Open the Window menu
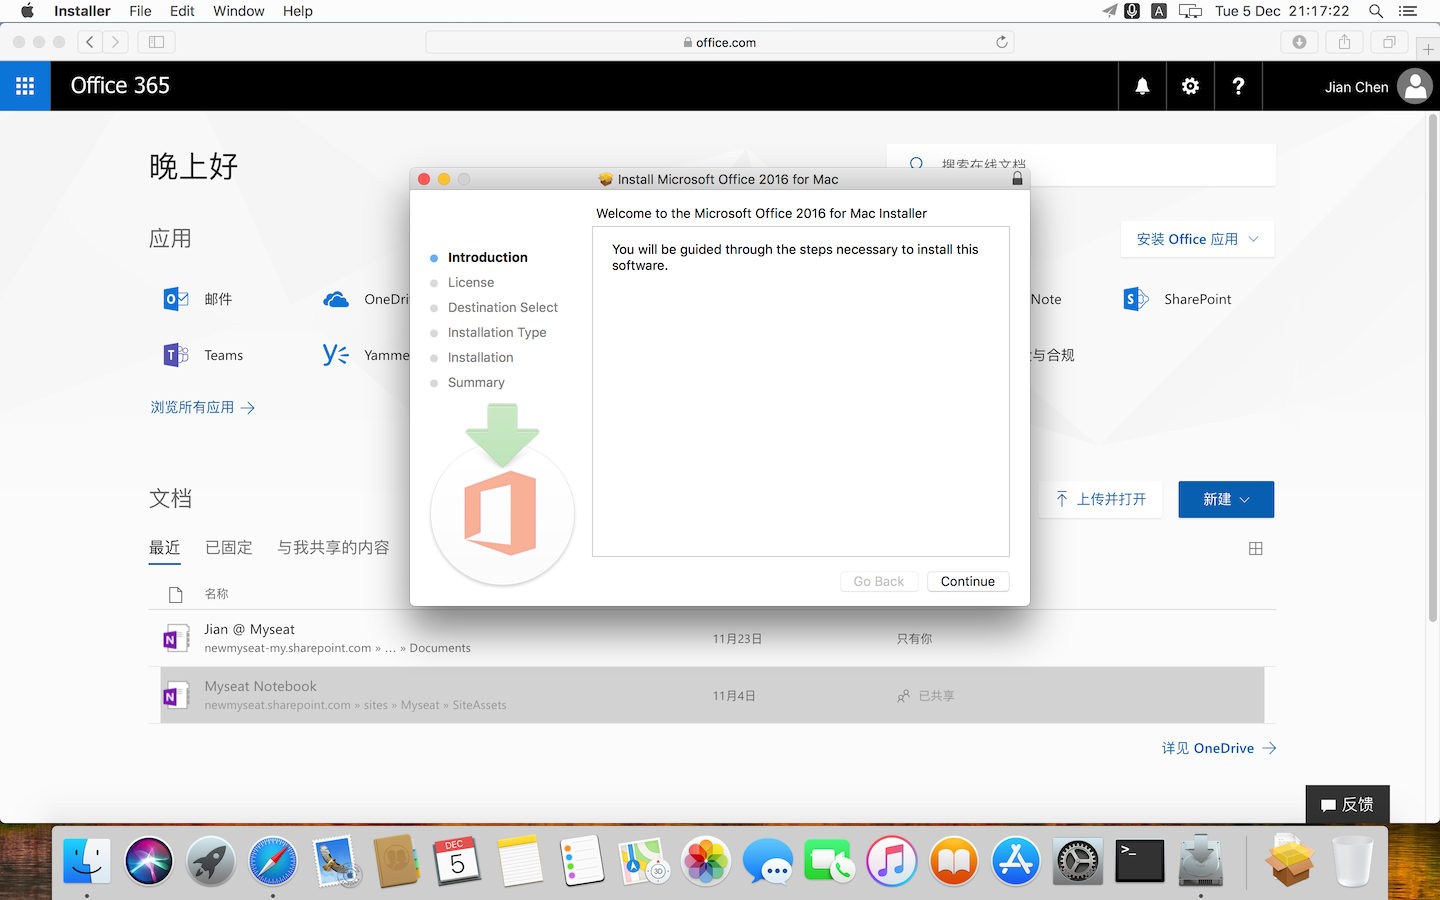The height and width of the screenshot is (900, 1440). pyautogui.click(x=238, y=11)
